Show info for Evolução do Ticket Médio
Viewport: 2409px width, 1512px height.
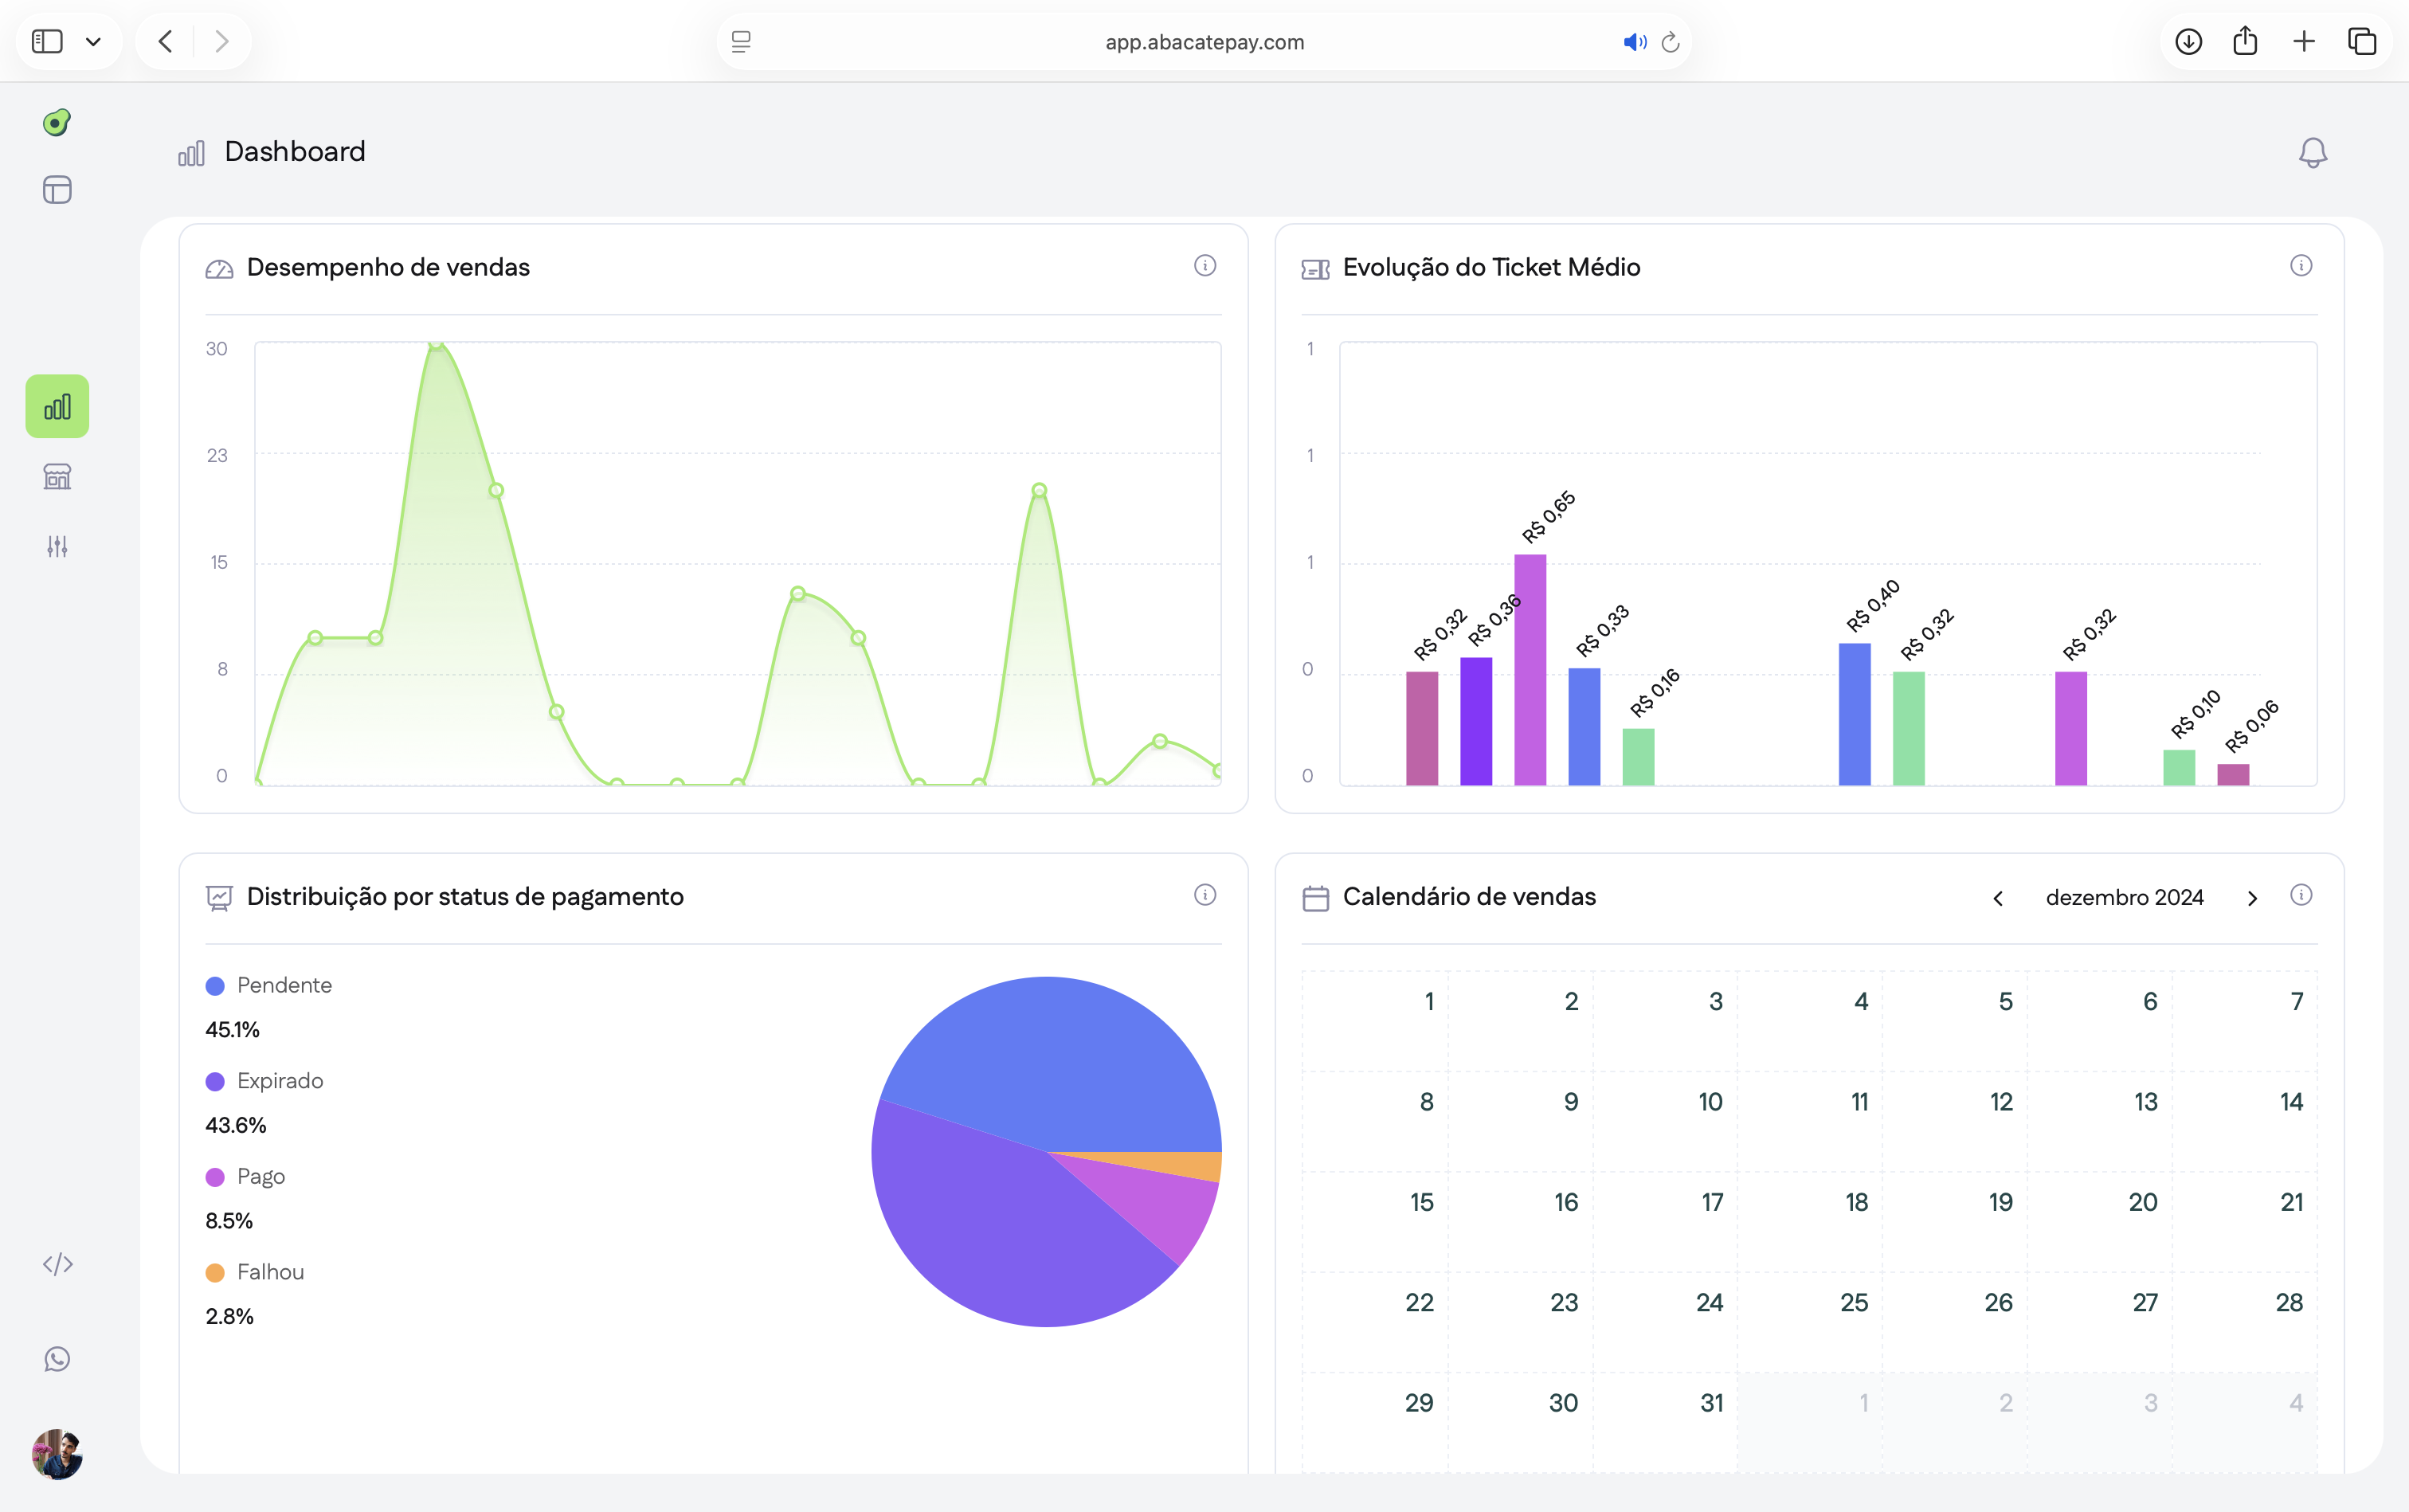tap(2301, 265)
